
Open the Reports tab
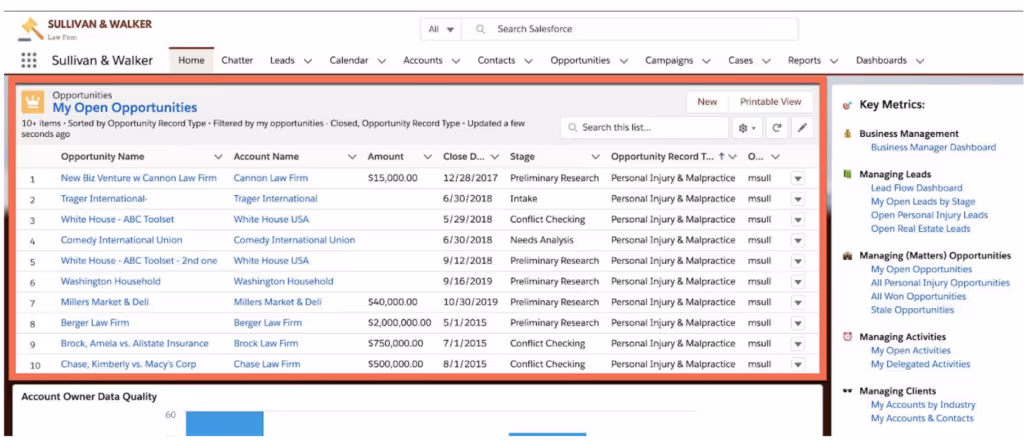[x=804, y=60]
